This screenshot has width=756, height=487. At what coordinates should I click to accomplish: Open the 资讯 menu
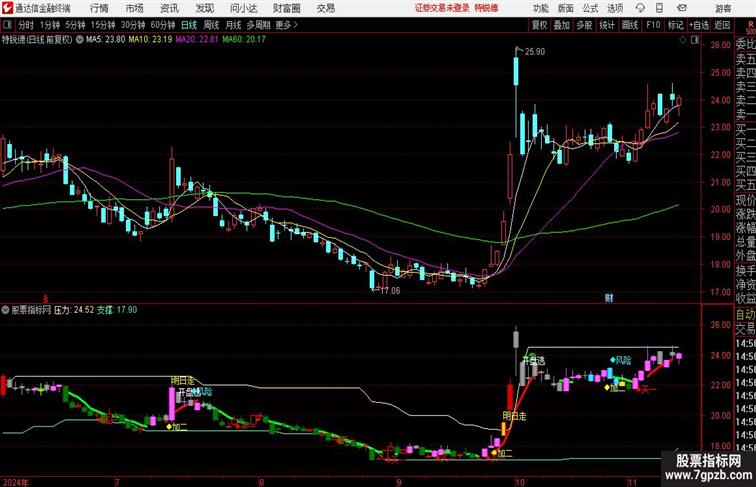[x=169, y=8]
